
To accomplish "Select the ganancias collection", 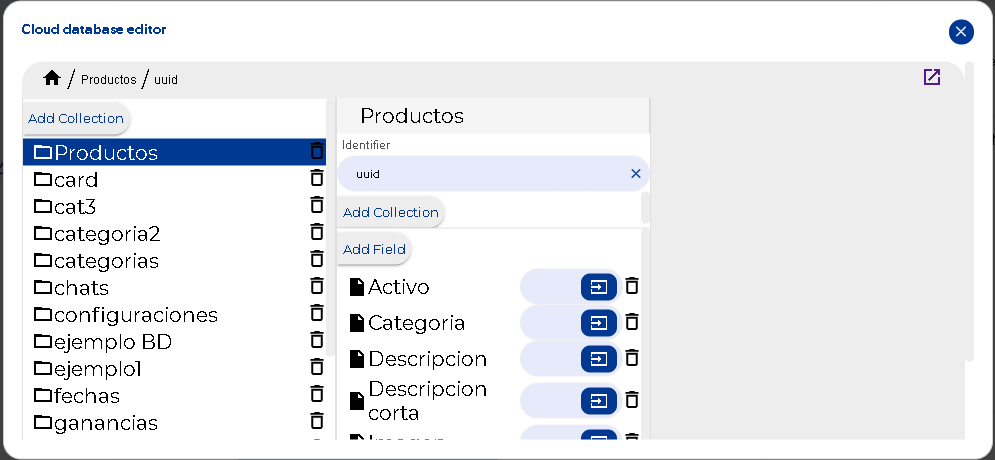I will click(x=175, y=423).
